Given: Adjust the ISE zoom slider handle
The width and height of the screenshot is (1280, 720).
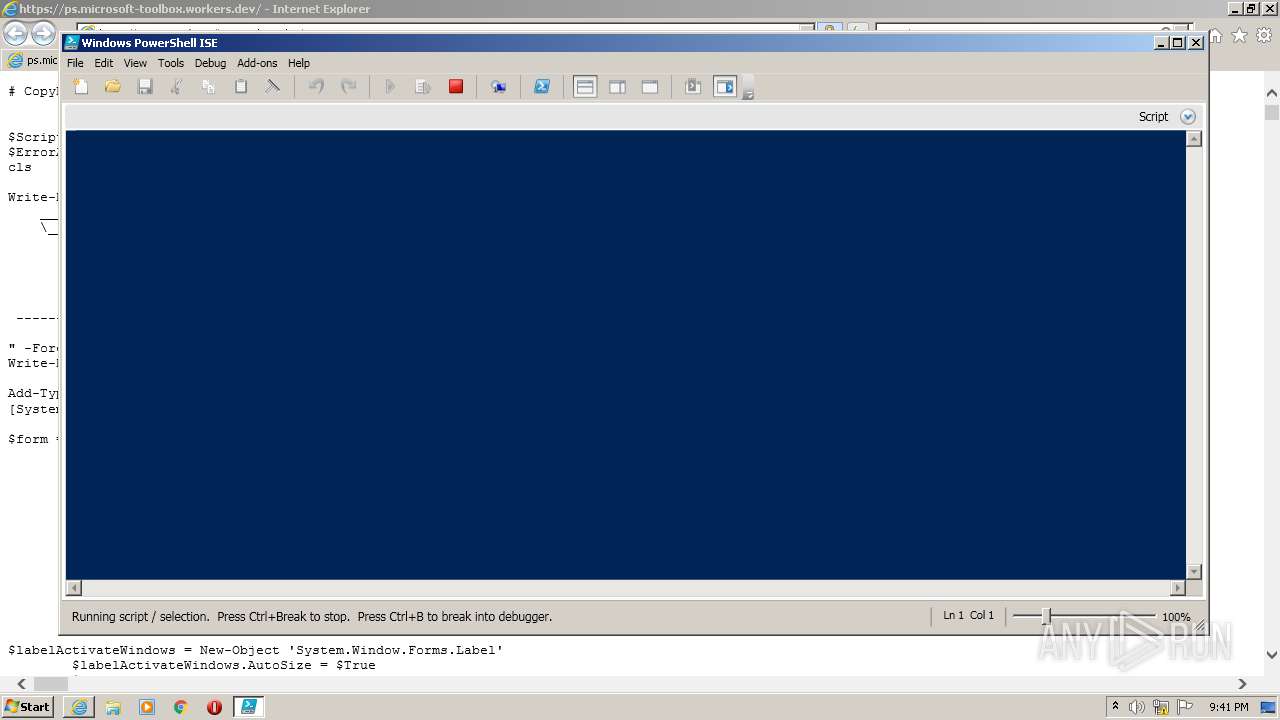Looking at the screenshot, I should click(1046, 616).
